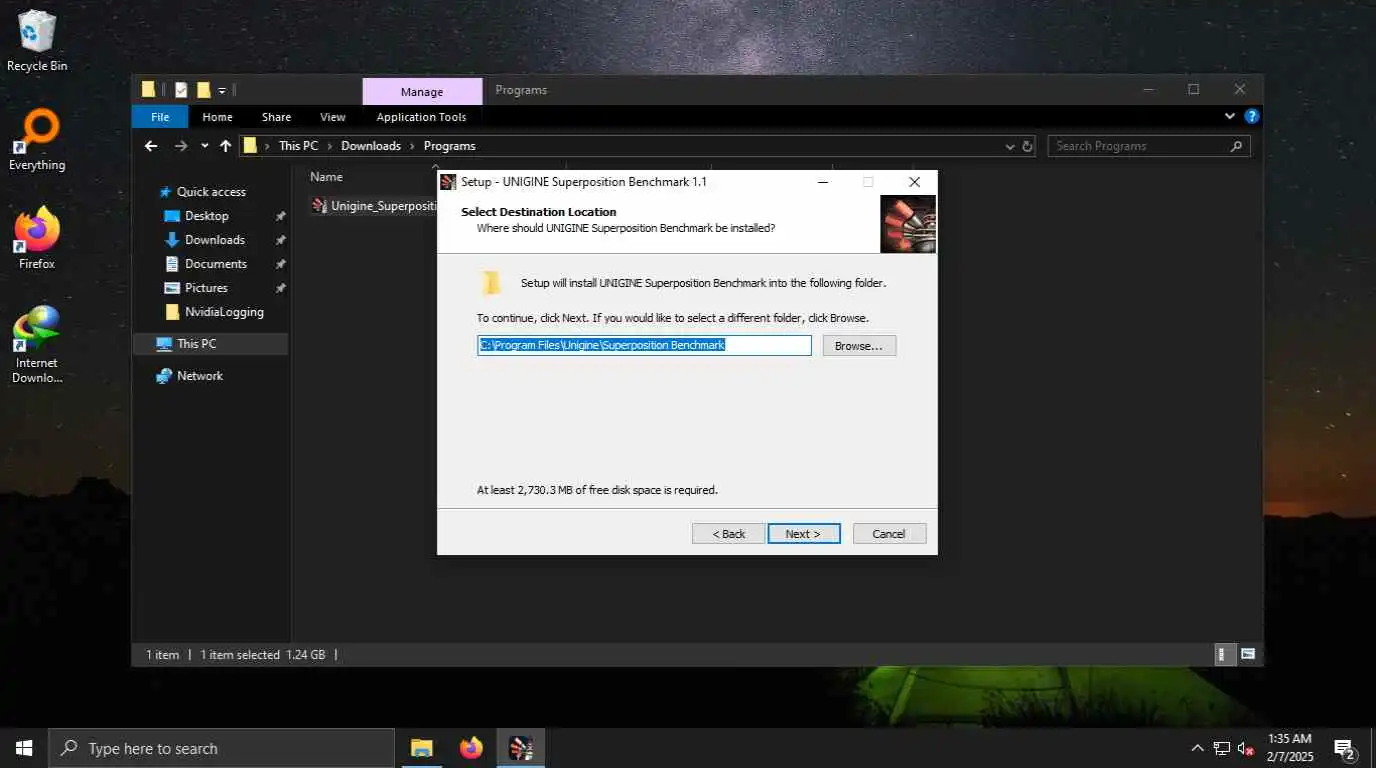This screenshot has height=768, width=1376.
Task: Expand the address bar history dropdown
Action: [1009, 146]
